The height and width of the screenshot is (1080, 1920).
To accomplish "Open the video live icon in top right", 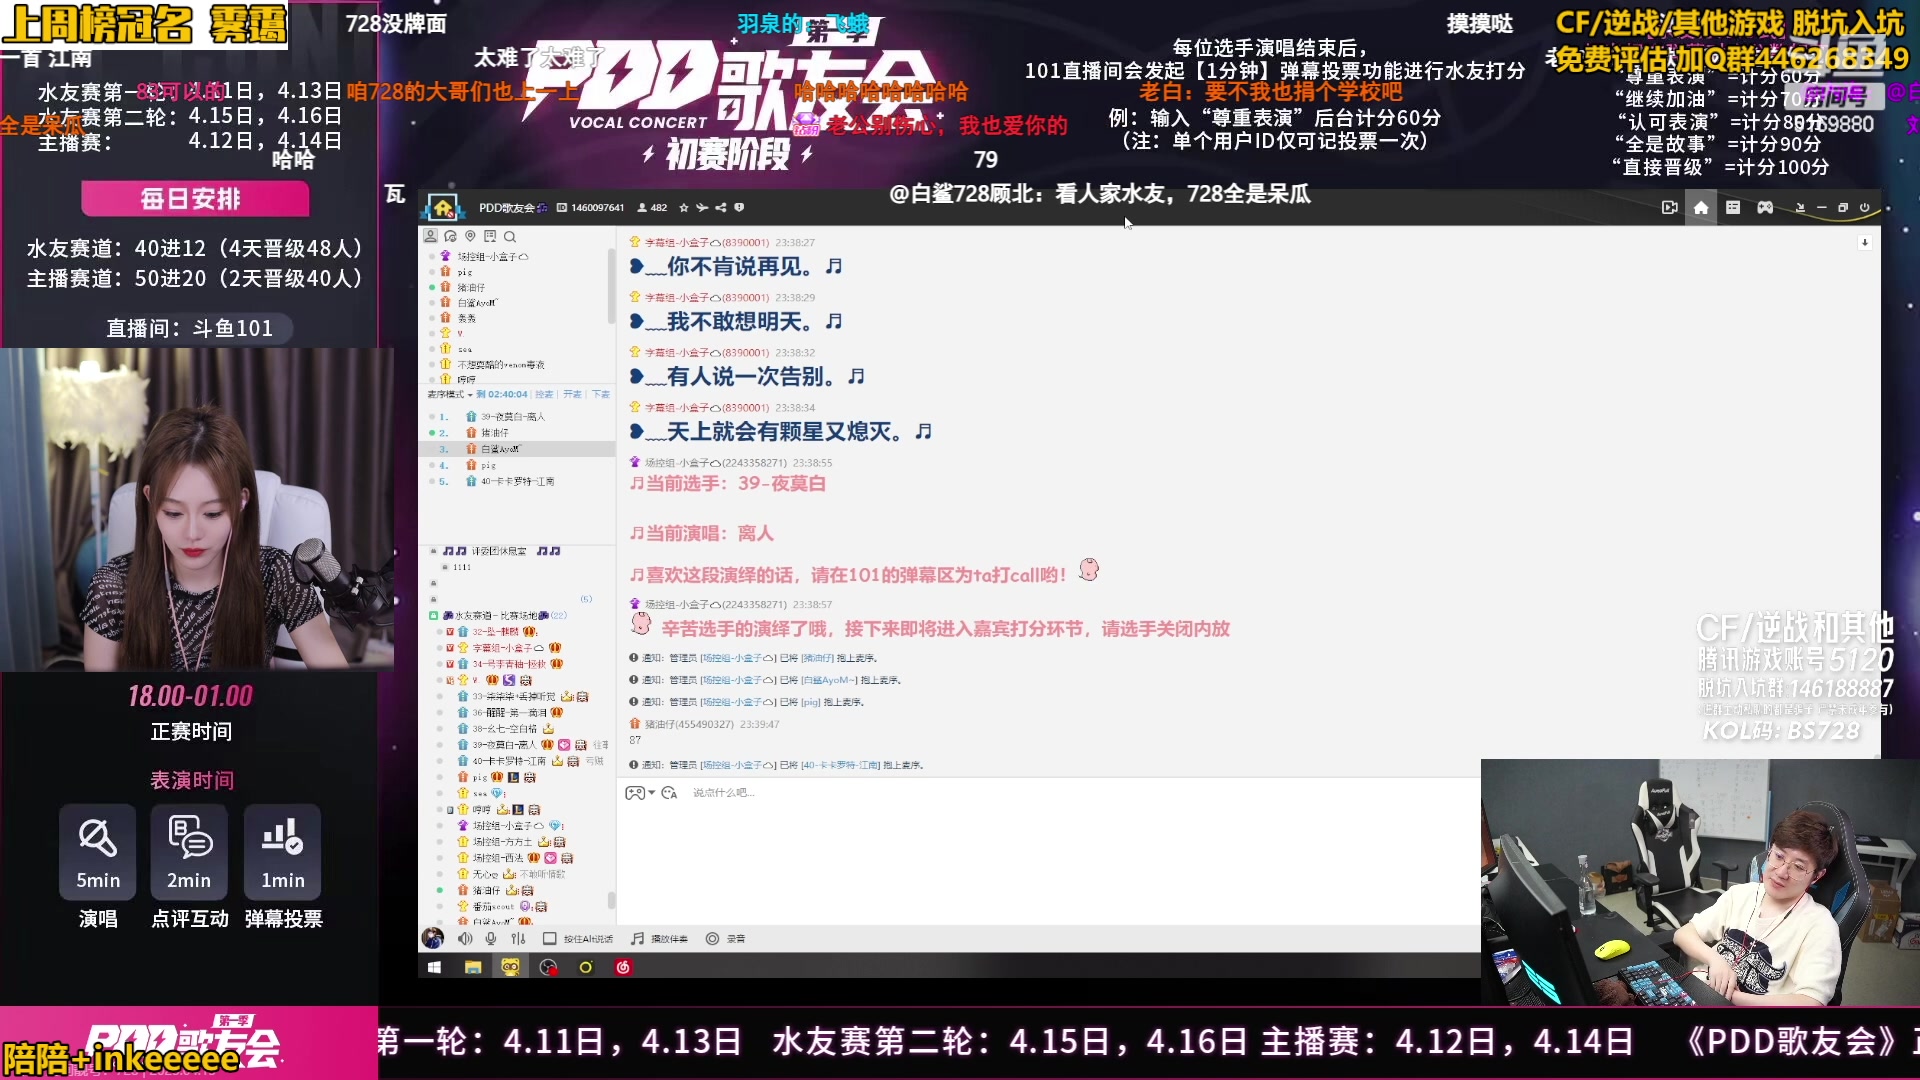I will coord(1669,208).
